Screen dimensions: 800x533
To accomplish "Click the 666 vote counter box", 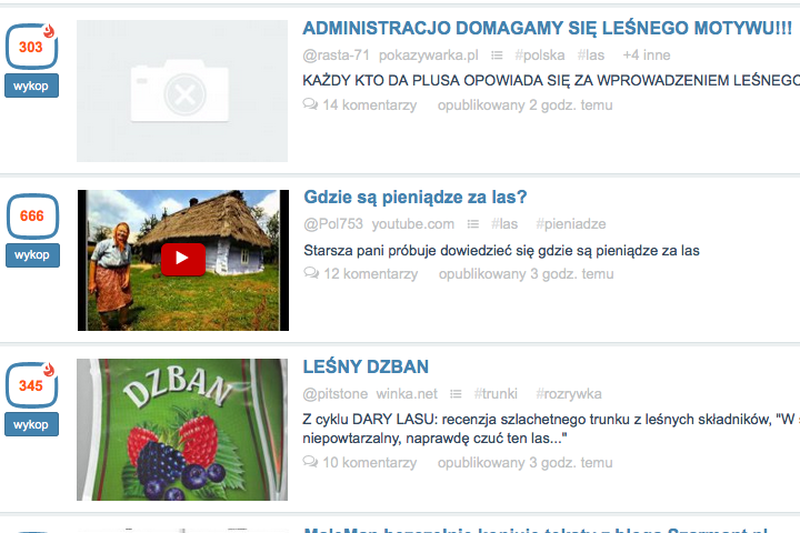I will point(33,216).
